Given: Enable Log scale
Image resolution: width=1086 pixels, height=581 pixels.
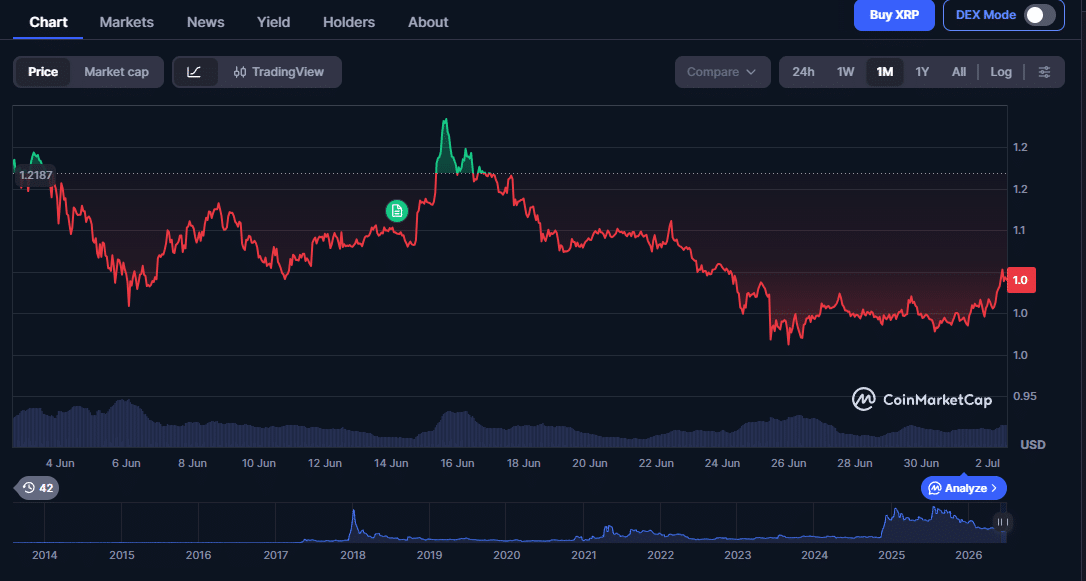Looking at the screenshot, I should point(1001,72).
